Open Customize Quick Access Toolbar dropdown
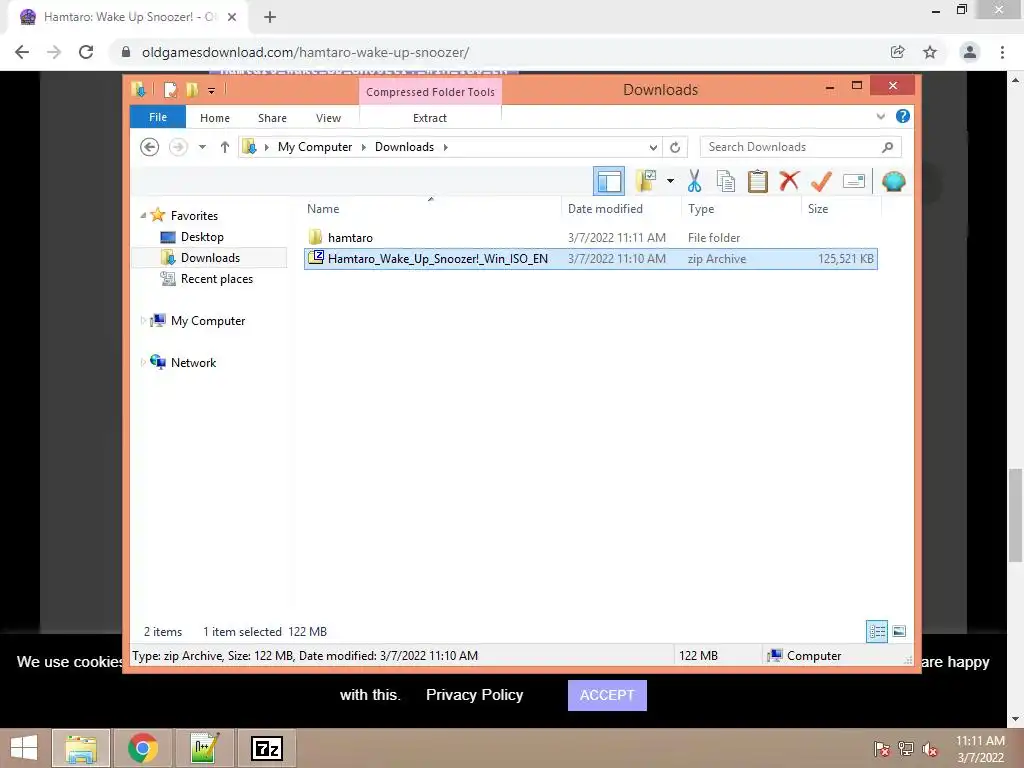The width and height of the screenshot is (1024, 768). coord(211,91)
